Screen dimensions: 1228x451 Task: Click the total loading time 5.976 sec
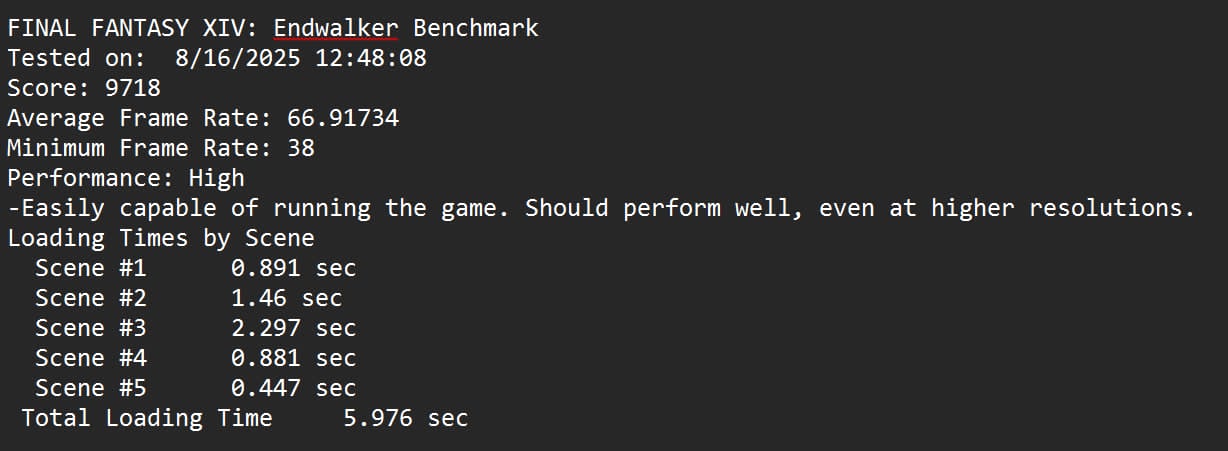405,418
